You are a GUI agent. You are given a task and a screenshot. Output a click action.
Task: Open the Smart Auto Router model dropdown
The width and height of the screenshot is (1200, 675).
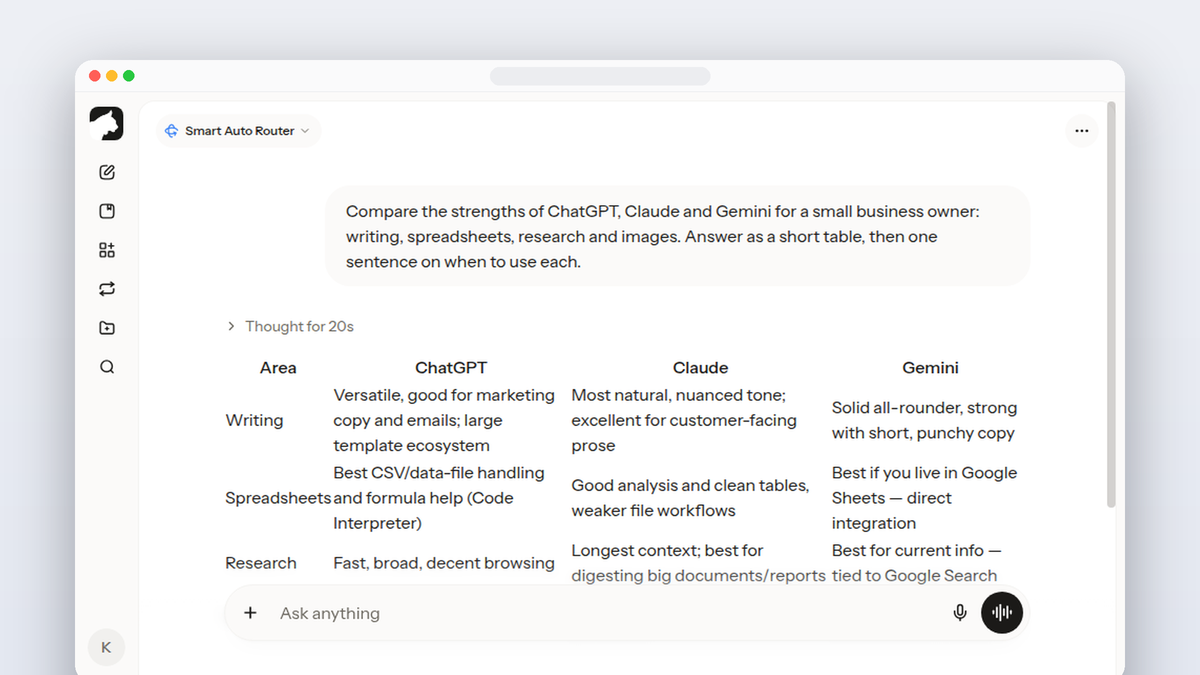[238, 131]
